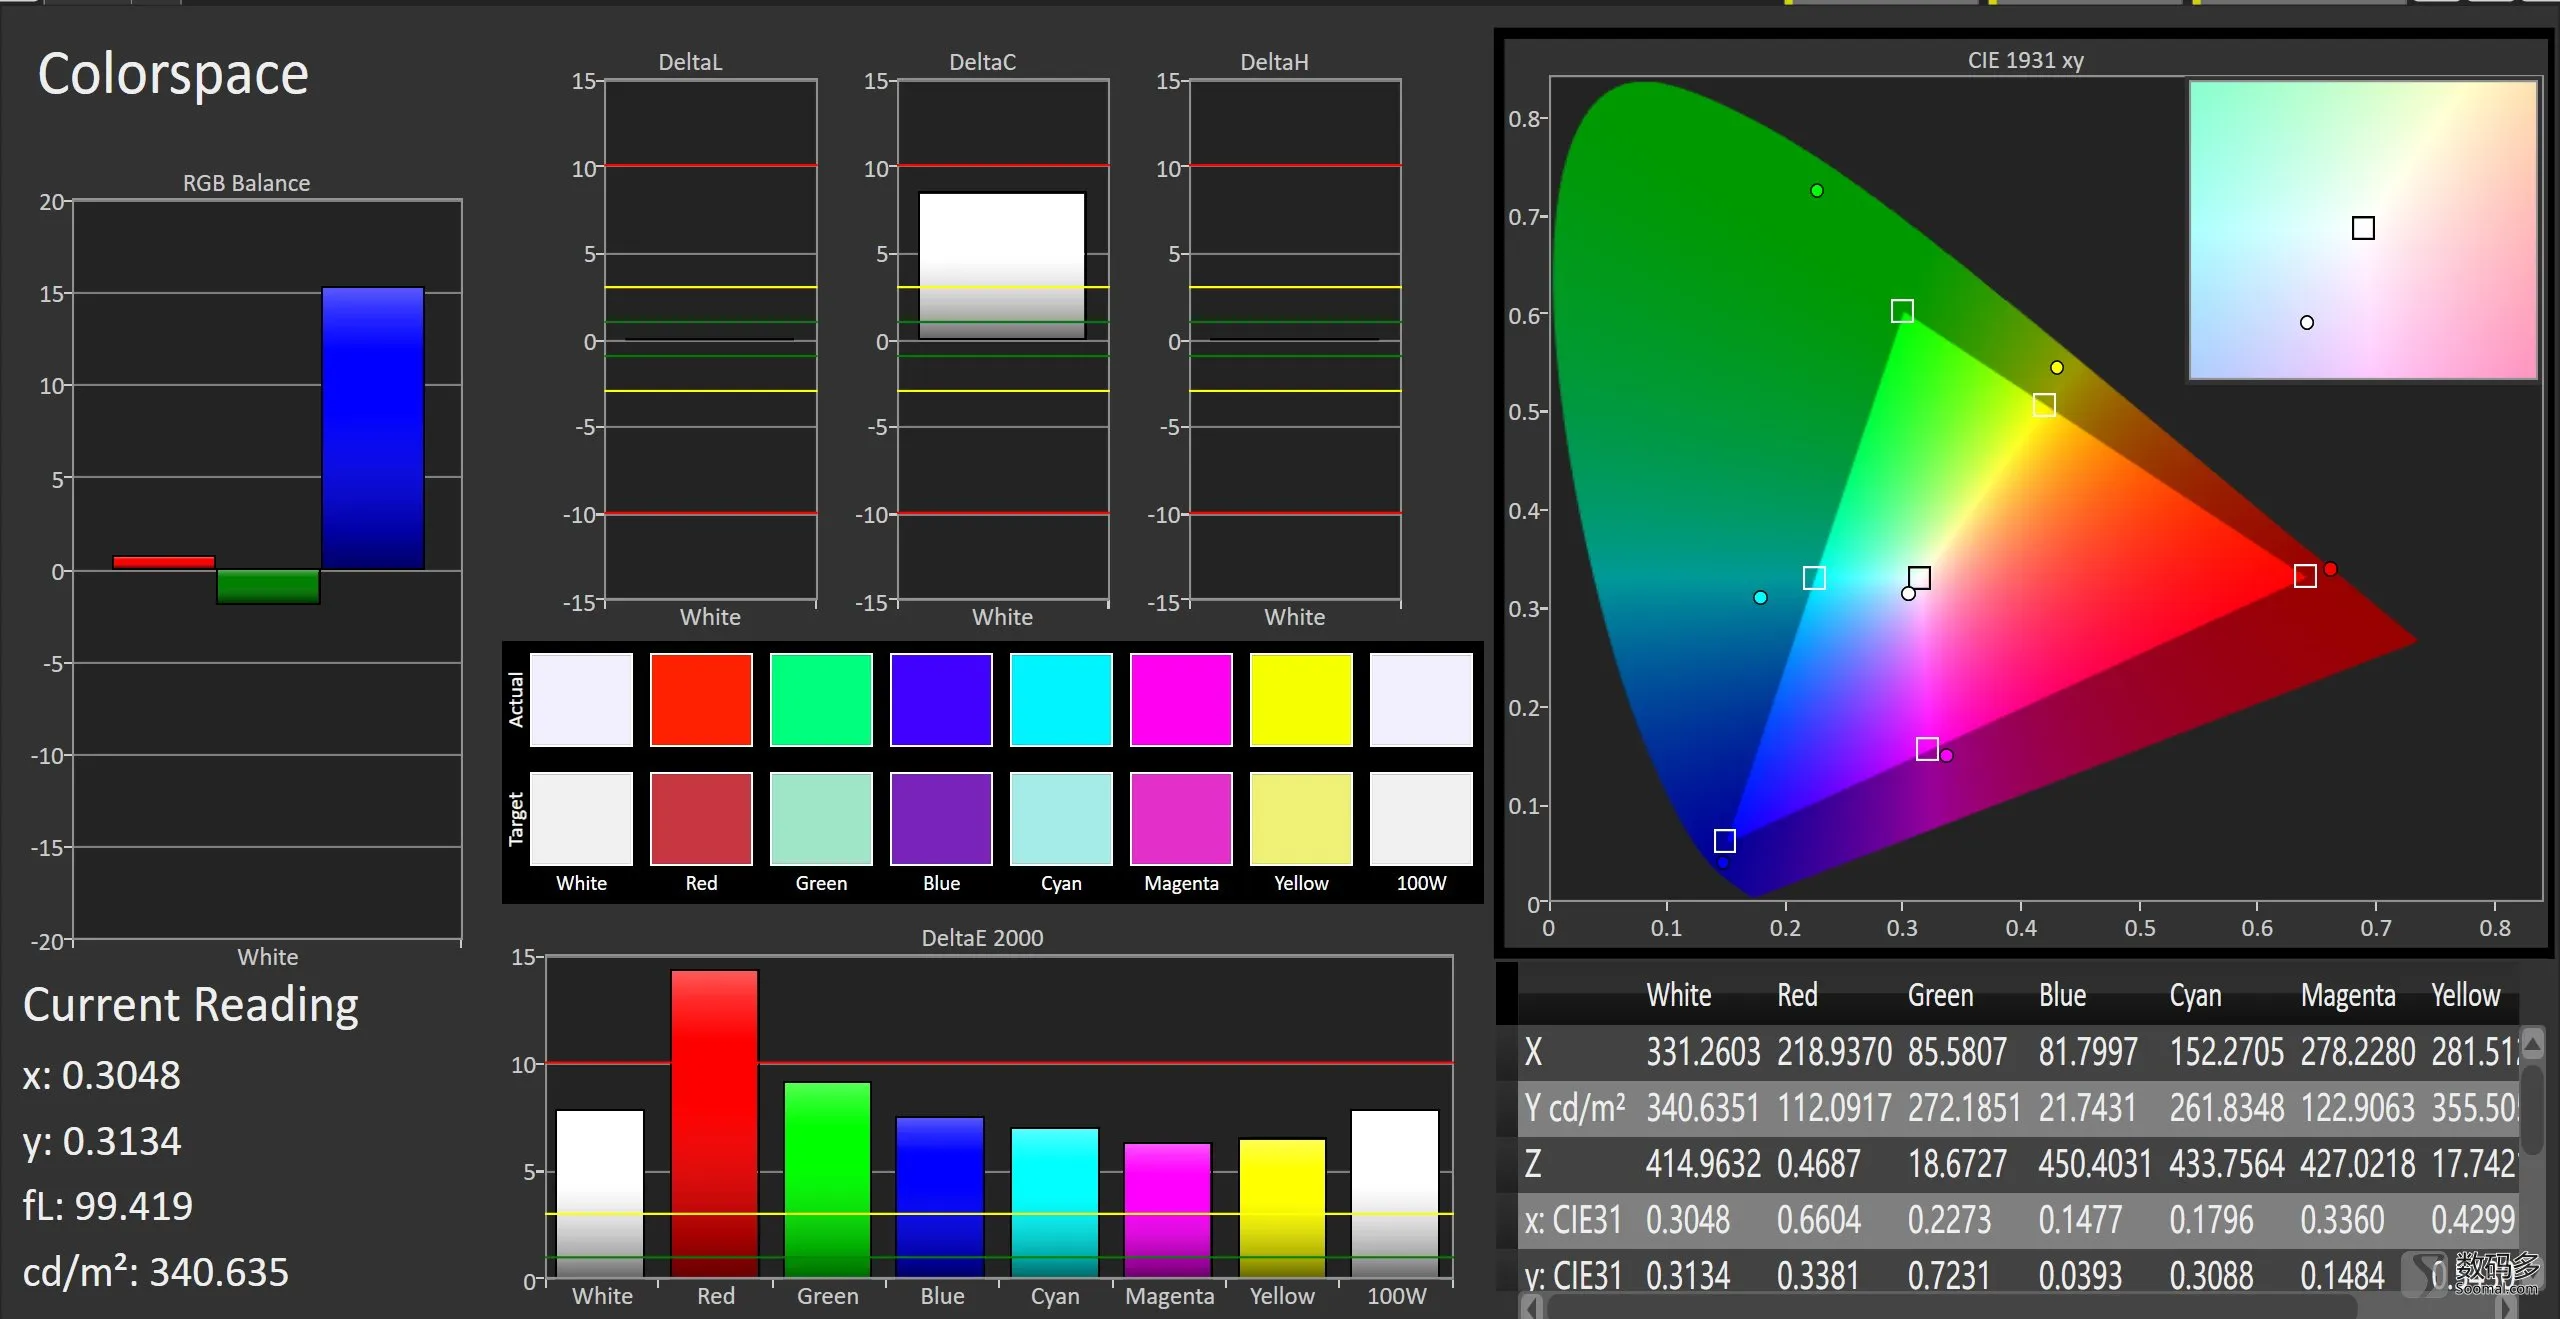The image size is (2560, 1319).
Task: Click the 'CIE 1931 xy' chart title
Action: (2026, 60)
